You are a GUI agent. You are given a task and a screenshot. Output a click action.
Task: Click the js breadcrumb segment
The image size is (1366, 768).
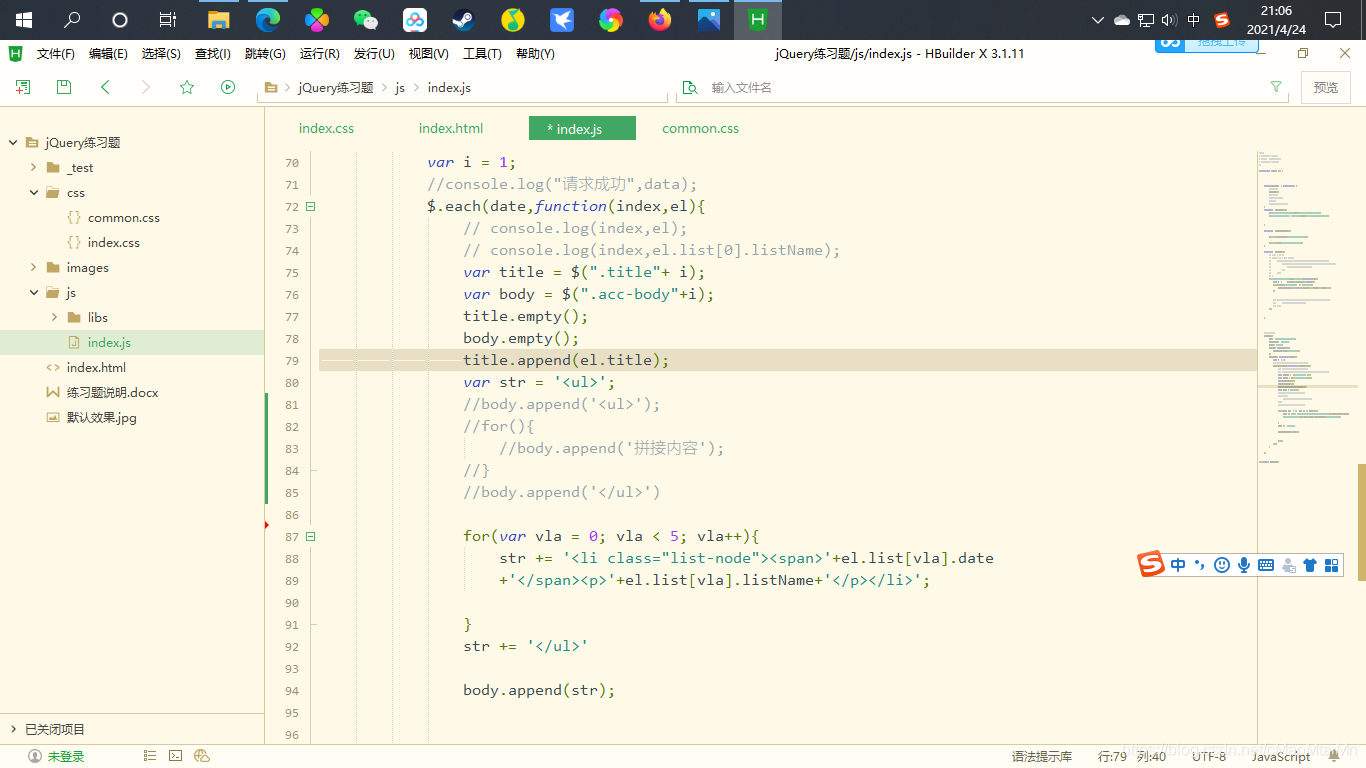pyautogui.click(x=400, y=88)
